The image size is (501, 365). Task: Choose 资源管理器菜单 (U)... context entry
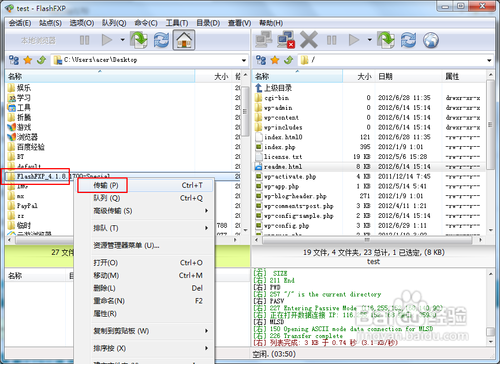point(144,246)
